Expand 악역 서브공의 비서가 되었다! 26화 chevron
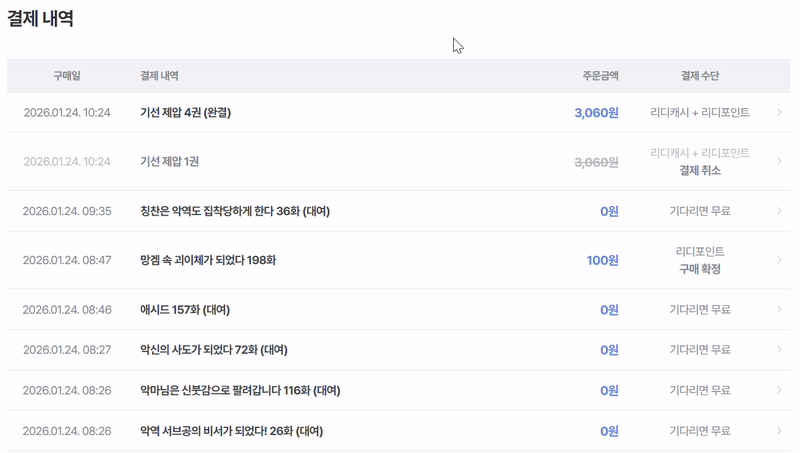Viewport: 800px width, 453px height. (x=779, y=431)
